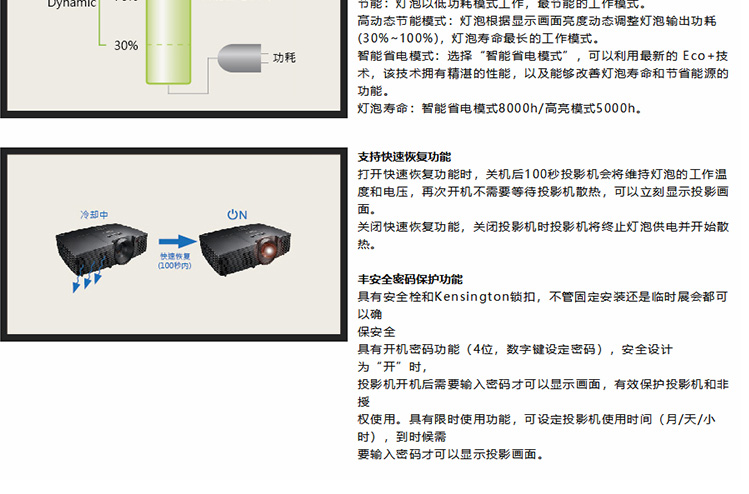Click the lamp life 8000h/5000h line
Screen dimensions: 749x494
tap(500, 108)
